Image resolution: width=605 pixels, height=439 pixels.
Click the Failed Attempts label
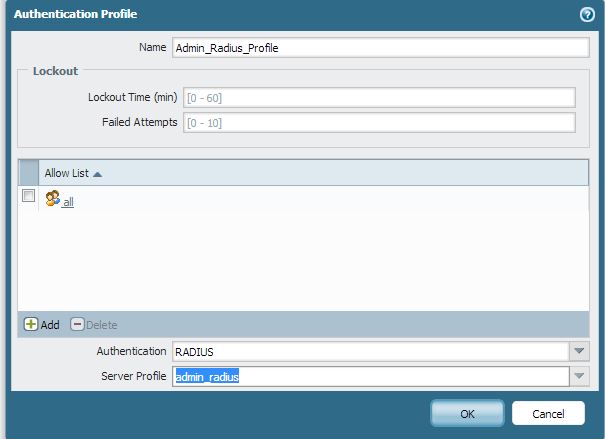(x=140, y=122)
